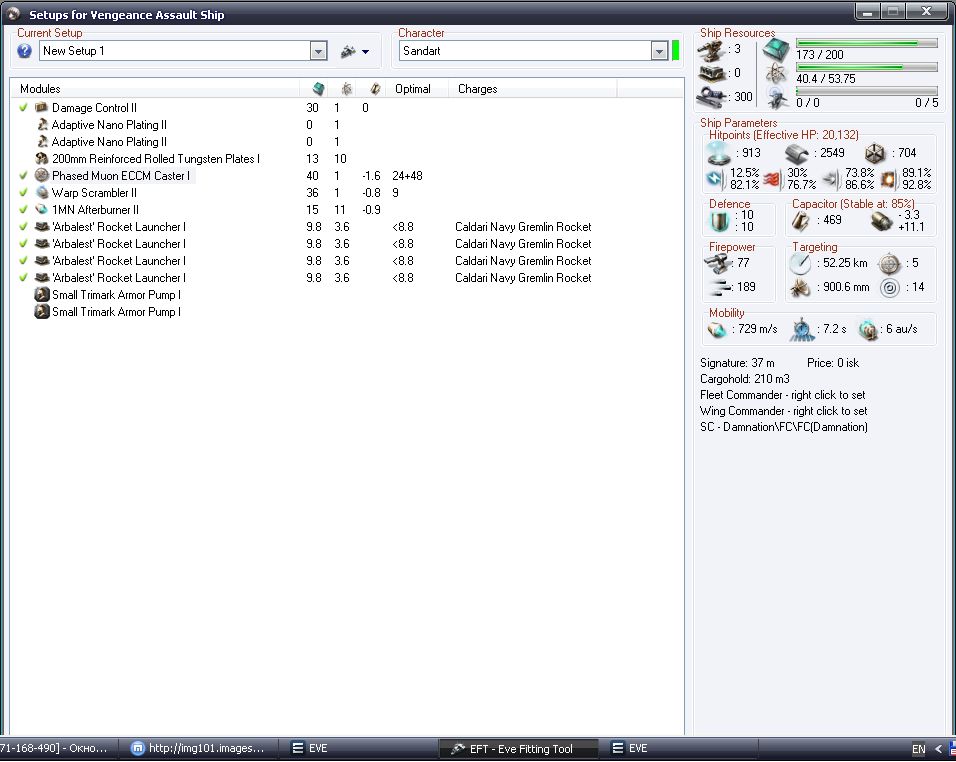The image size is (956, 762).
Task: Click the Warp Scrambler II module icon
Action: coord(41,193)
